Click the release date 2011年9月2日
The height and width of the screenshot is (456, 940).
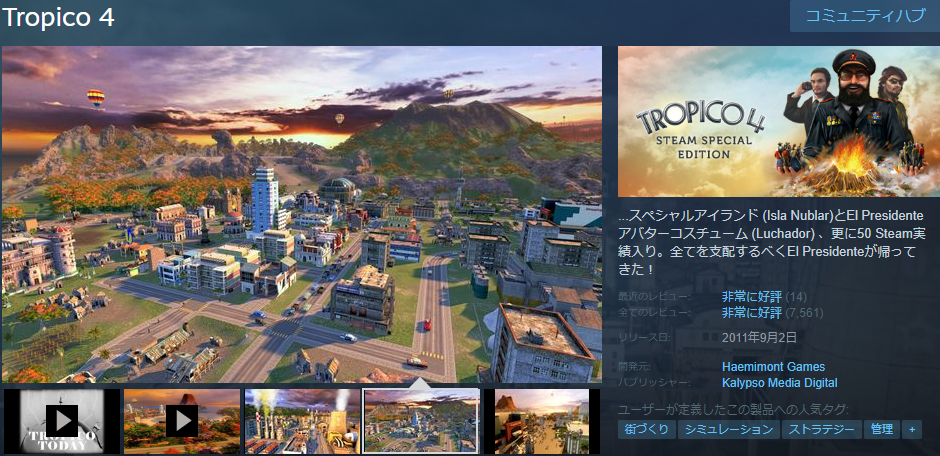click(759, 337)
